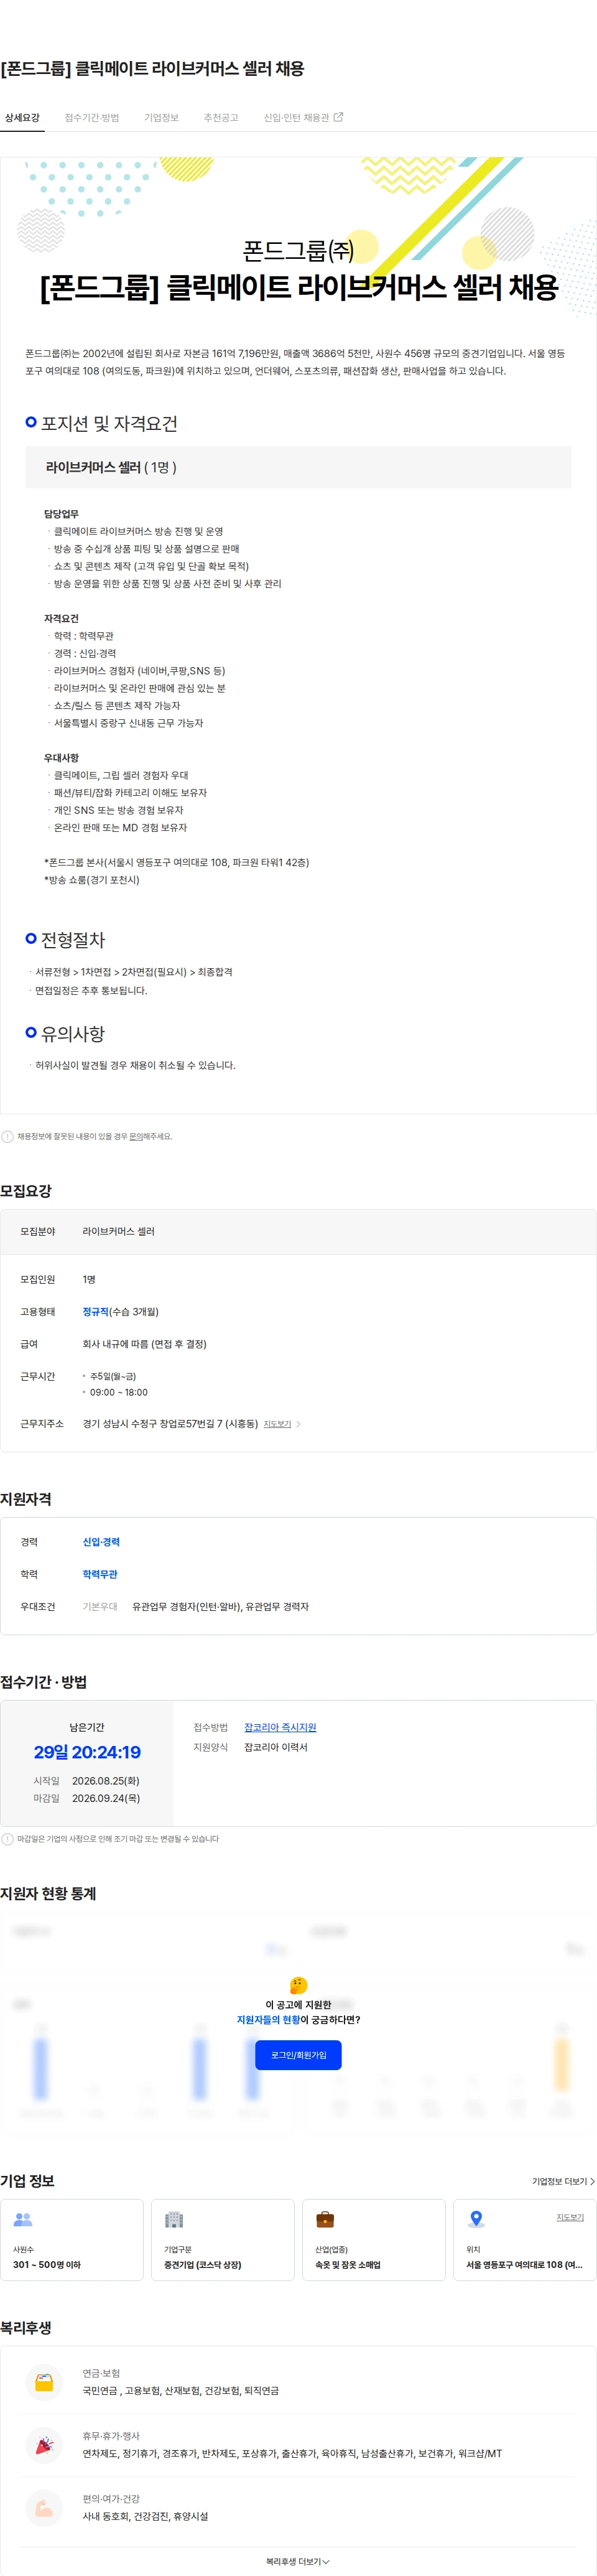Click the 정규직 employment type link
The height and width of the screenshot is (2576, 597).
pyautogui.click(x=96, y=1311)
